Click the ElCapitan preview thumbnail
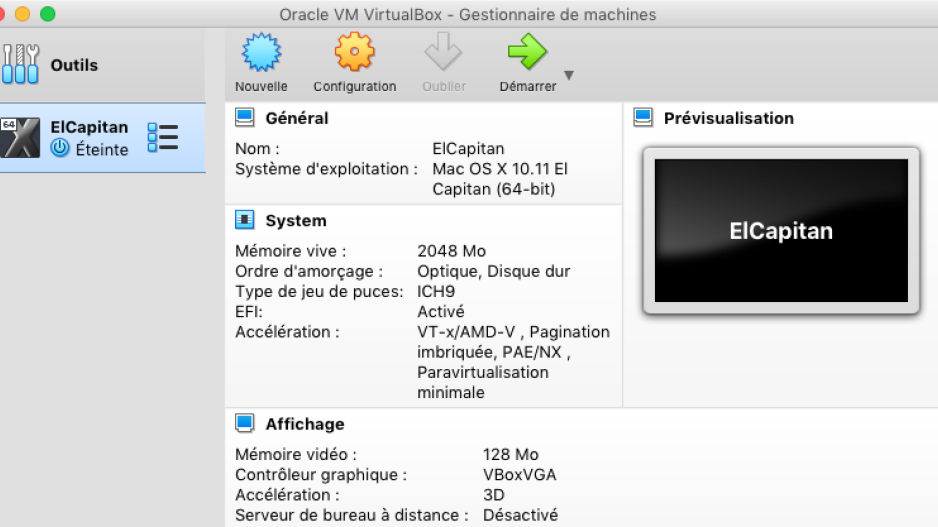Image resolution: width=938 pixels, height=527 pixels. click(781, 230)
